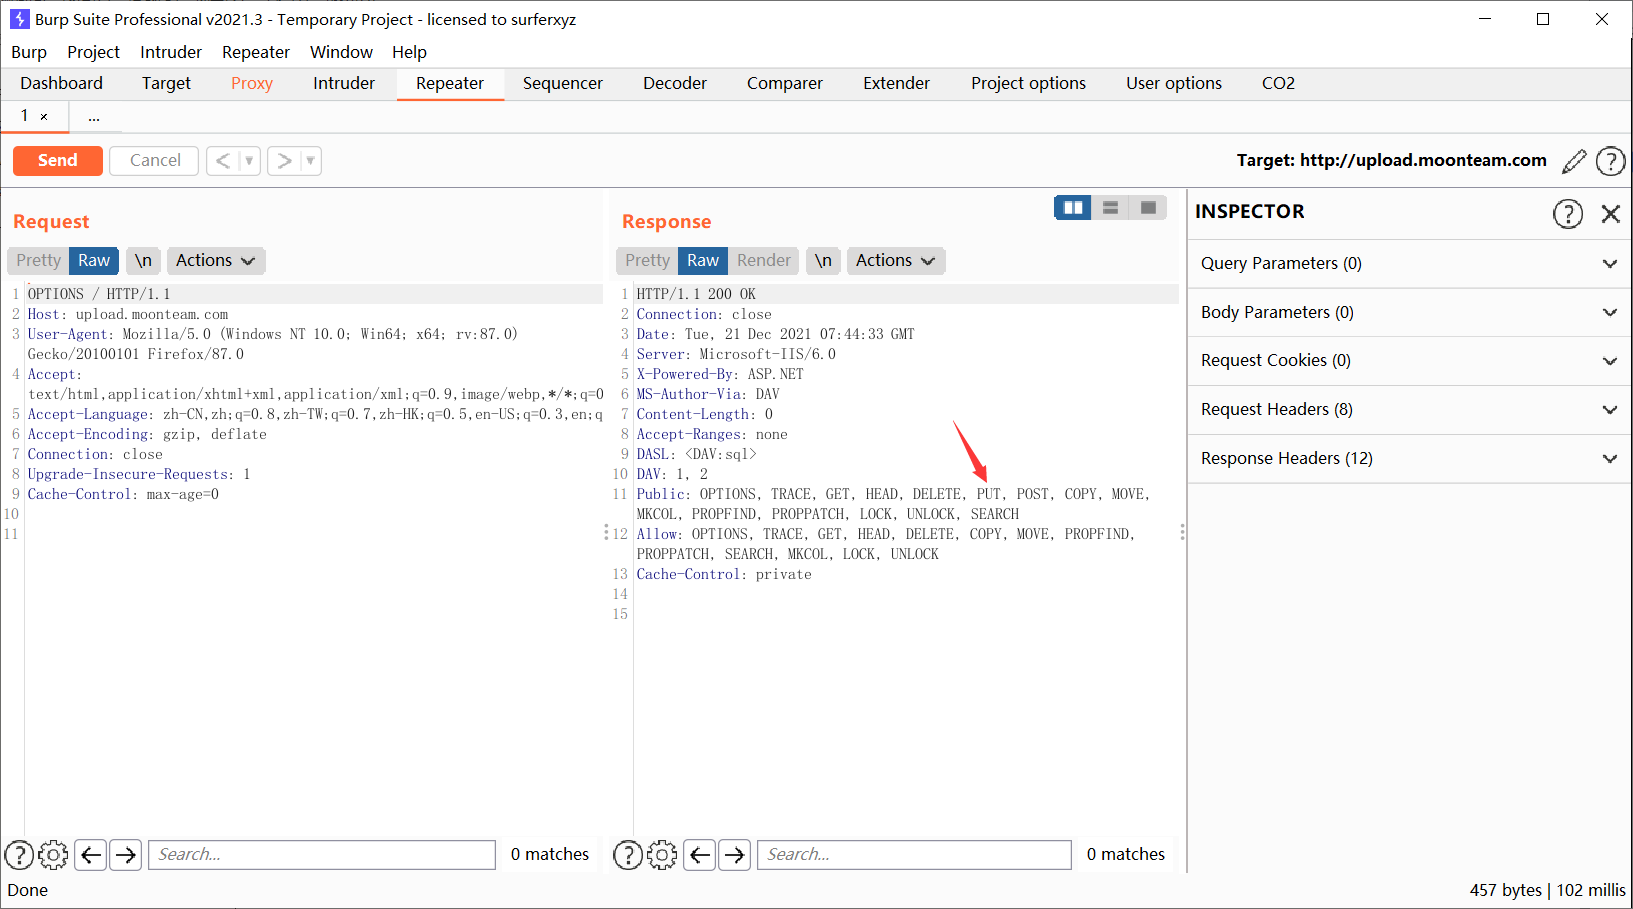
Task: Open help next to the target pencil
Action: 1610,161
